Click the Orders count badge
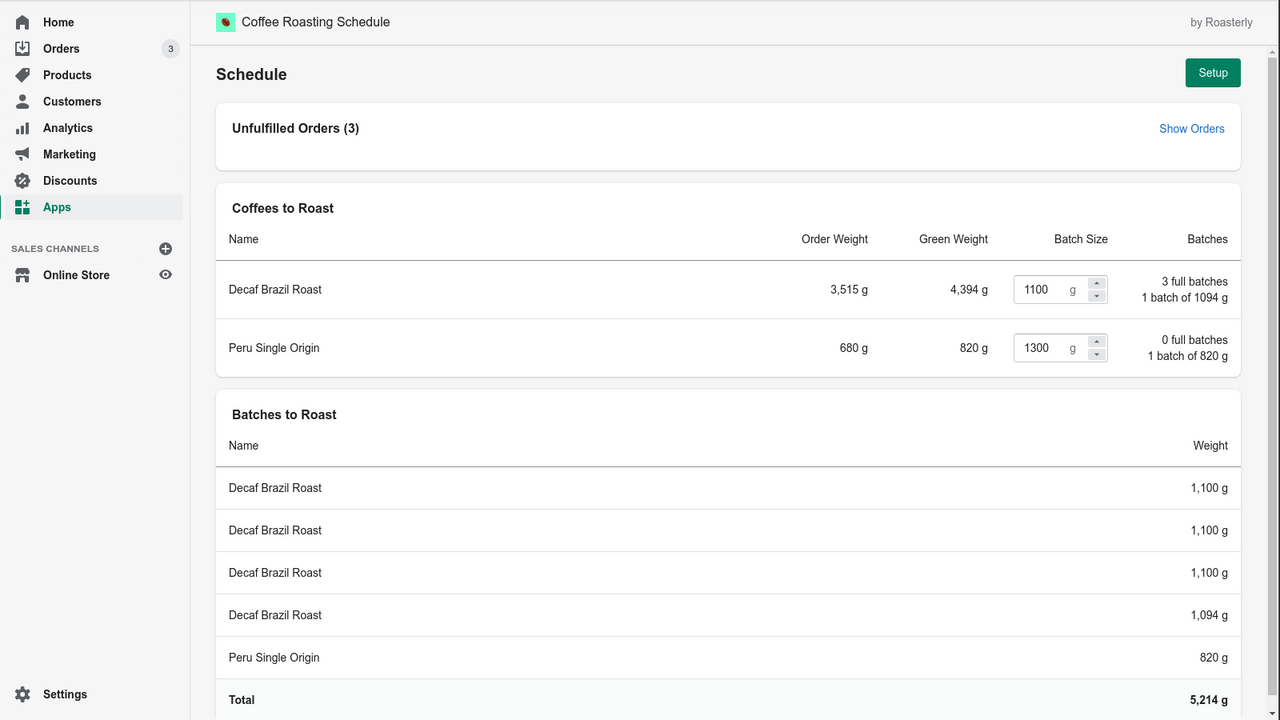This screenshot has width=1280, height=720. pyautogui.click(x=170, y=48)
